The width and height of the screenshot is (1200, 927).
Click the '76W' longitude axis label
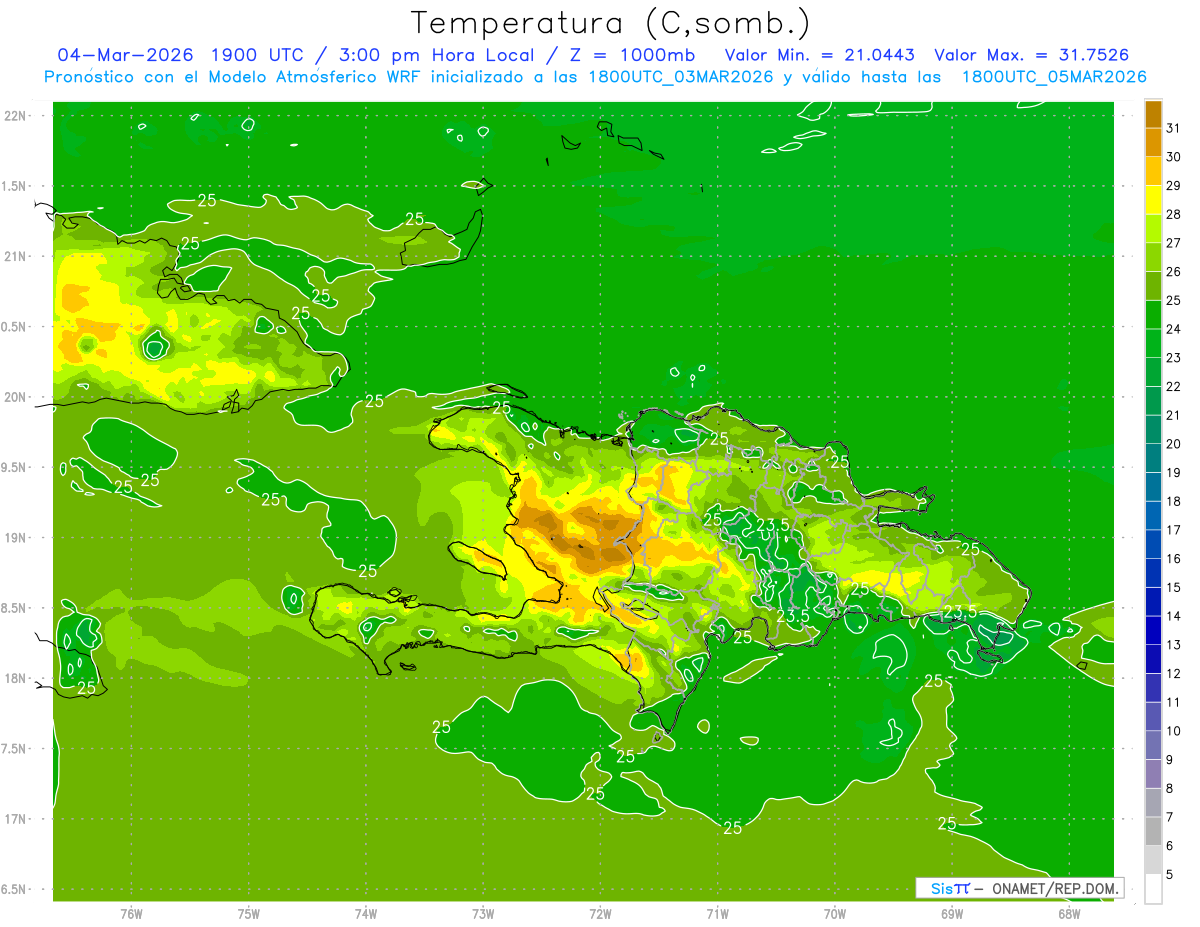pos(131,913)
